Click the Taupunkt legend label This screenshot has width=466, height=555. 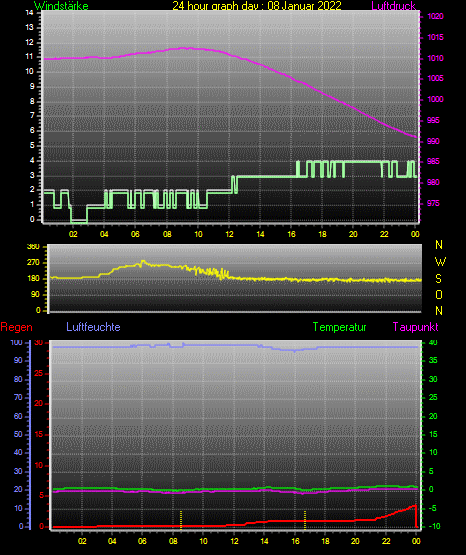[415, 327]
